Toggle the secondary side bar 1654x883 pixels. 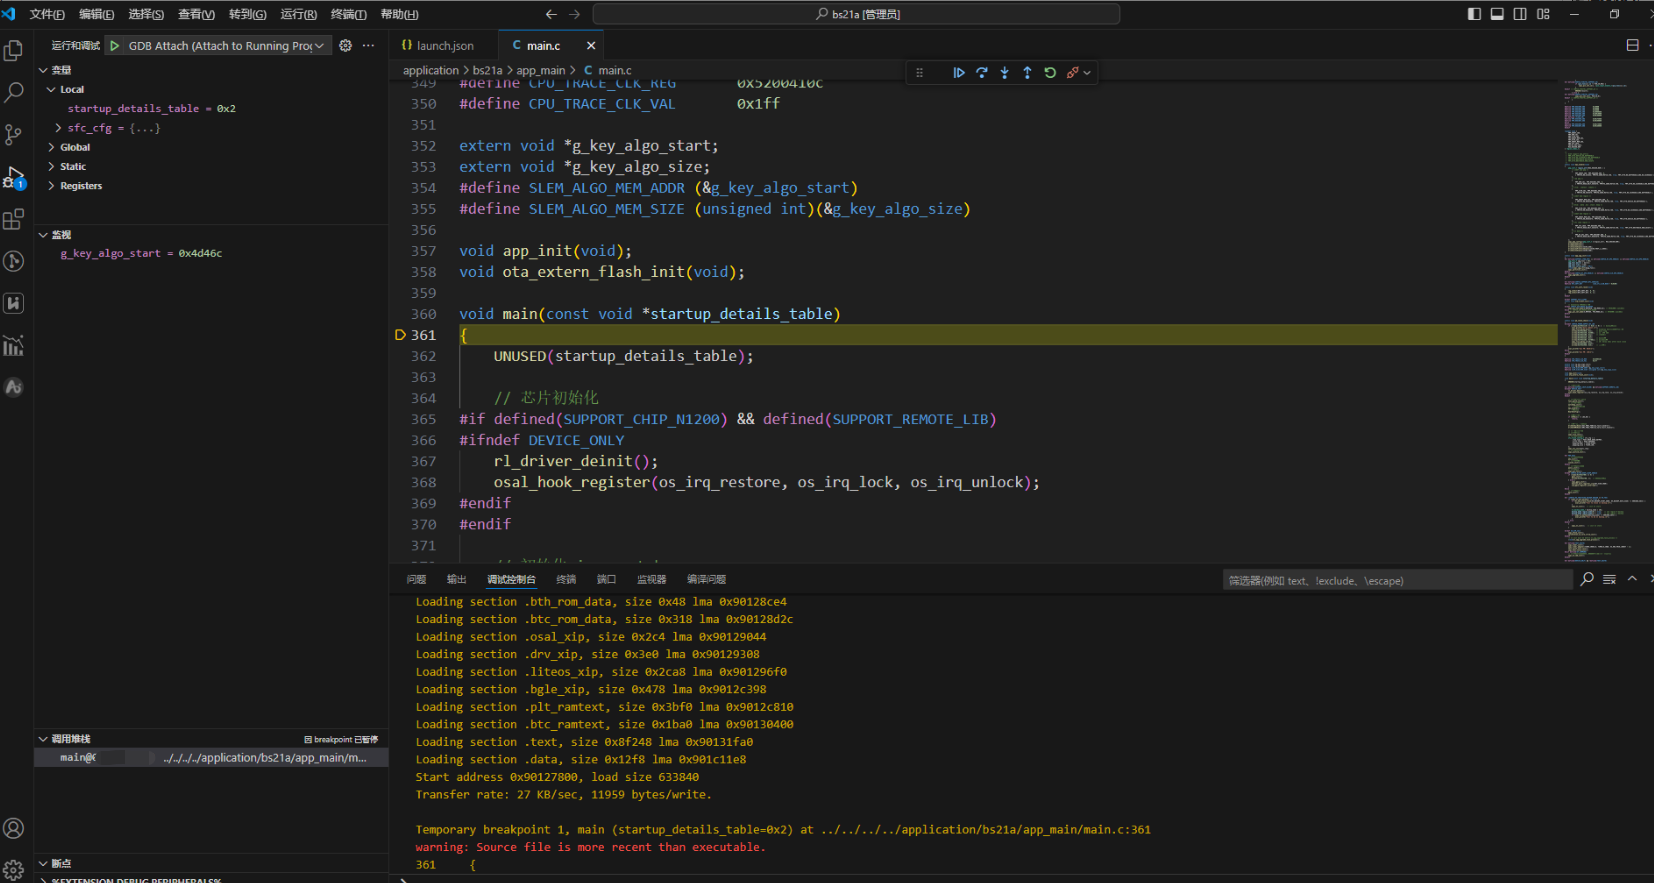coord(1520,14)
